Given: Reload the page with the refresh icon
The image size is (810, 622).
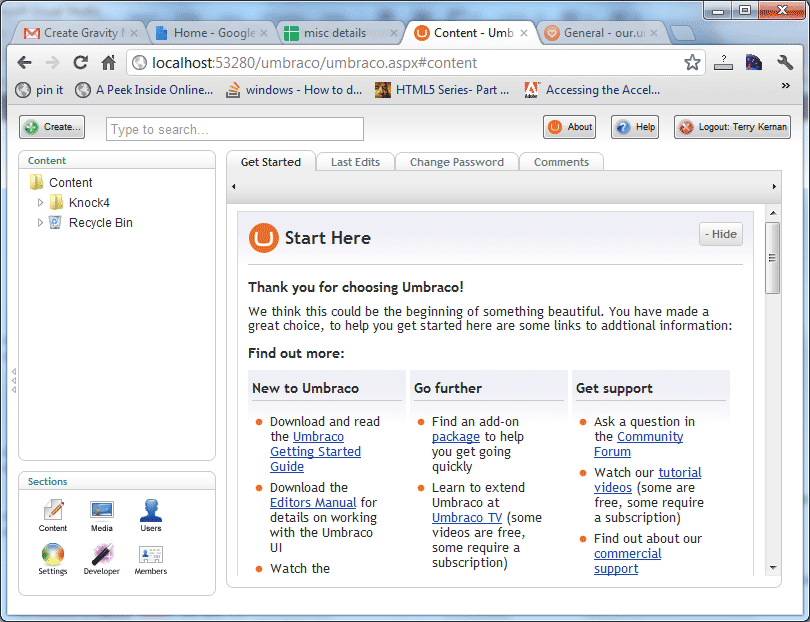Looking at the screenshot, I should tap(81, 63).
